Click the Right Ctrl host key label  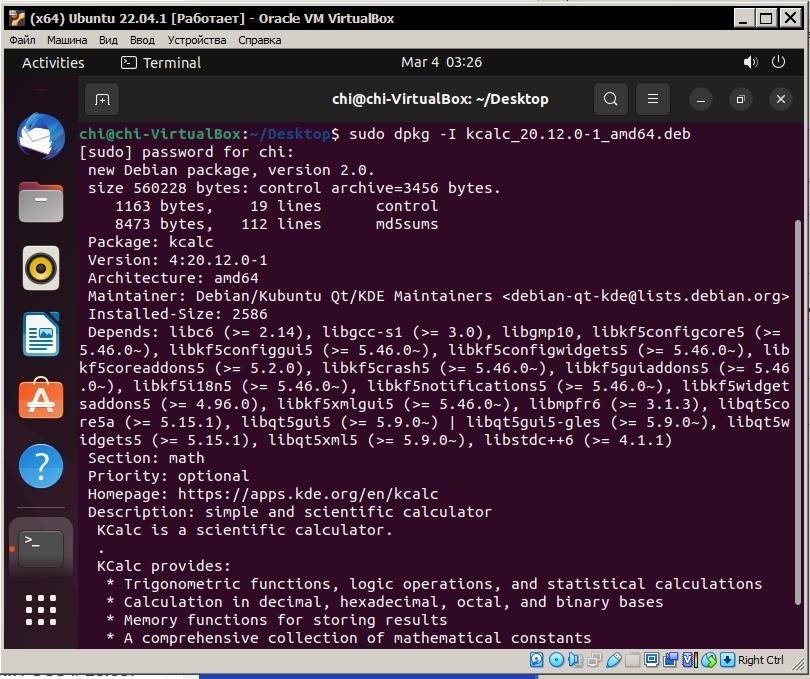coord(760,660)
